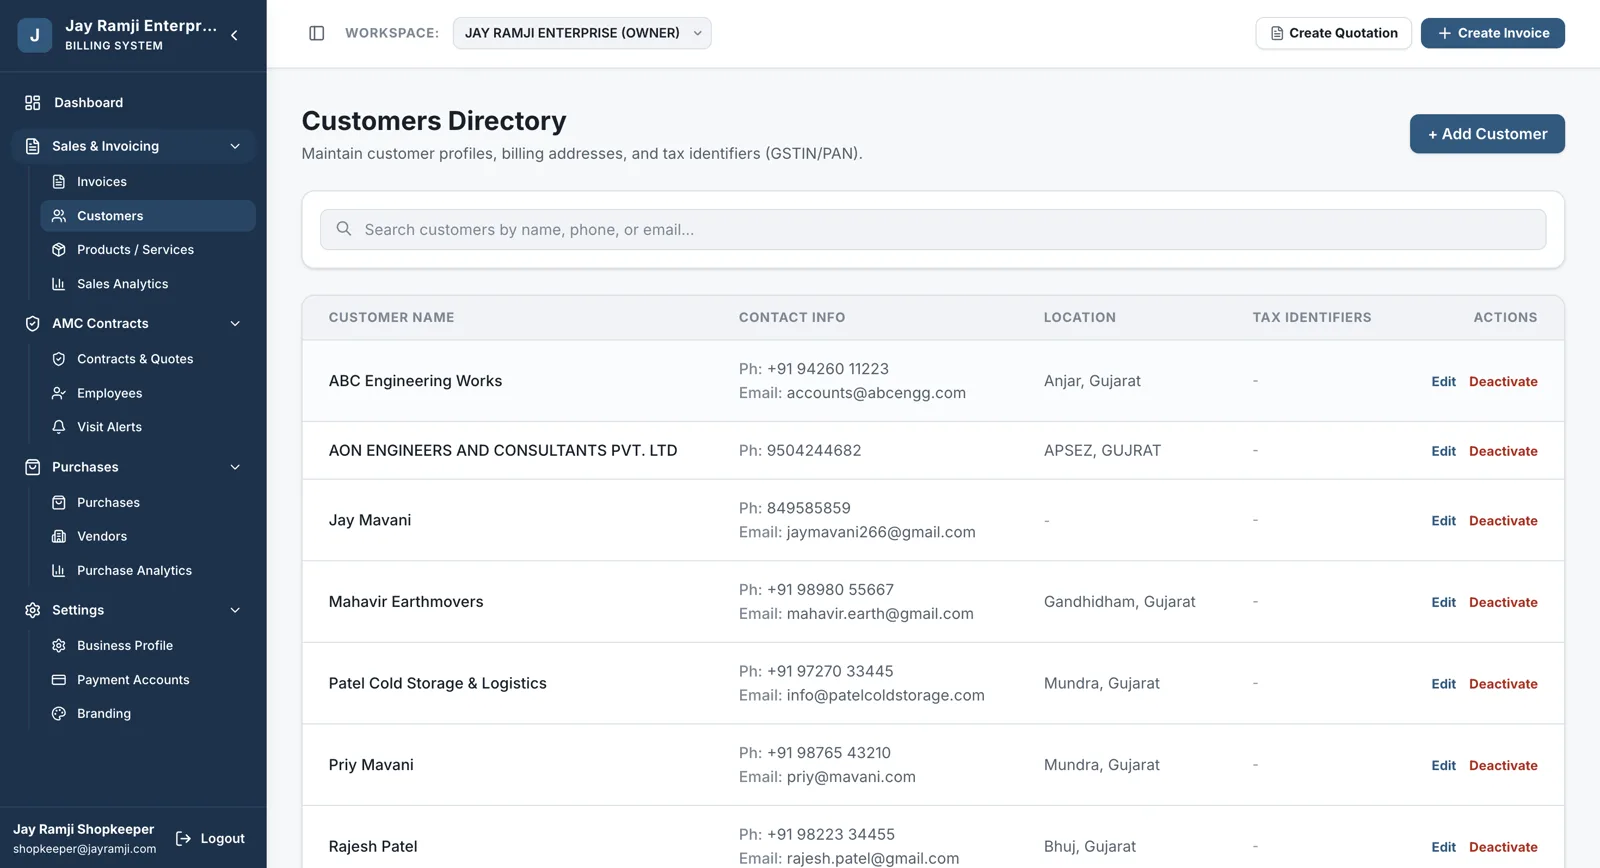This screenshot has height=868, width=1600.
Task: Click the Vendors building icon
Action: click(59, 536)
